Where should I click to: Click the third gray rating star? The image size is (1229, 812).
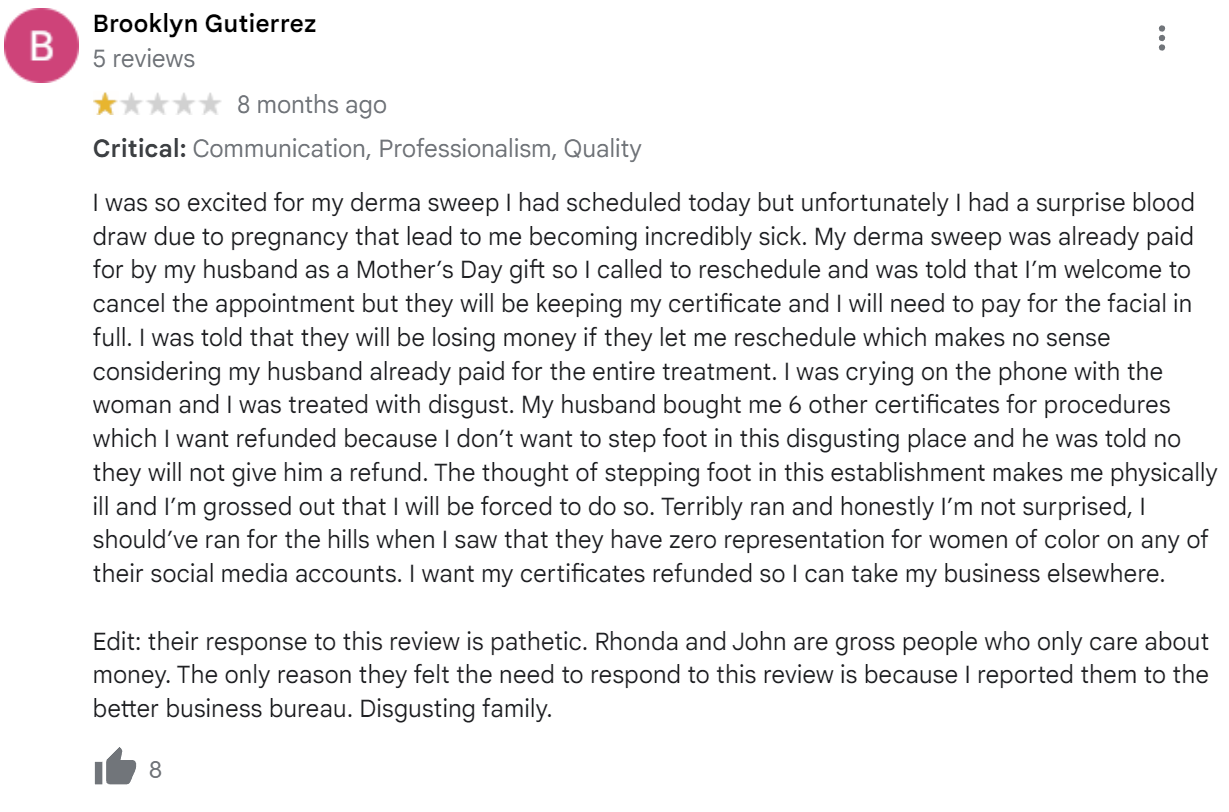(157, 104)
